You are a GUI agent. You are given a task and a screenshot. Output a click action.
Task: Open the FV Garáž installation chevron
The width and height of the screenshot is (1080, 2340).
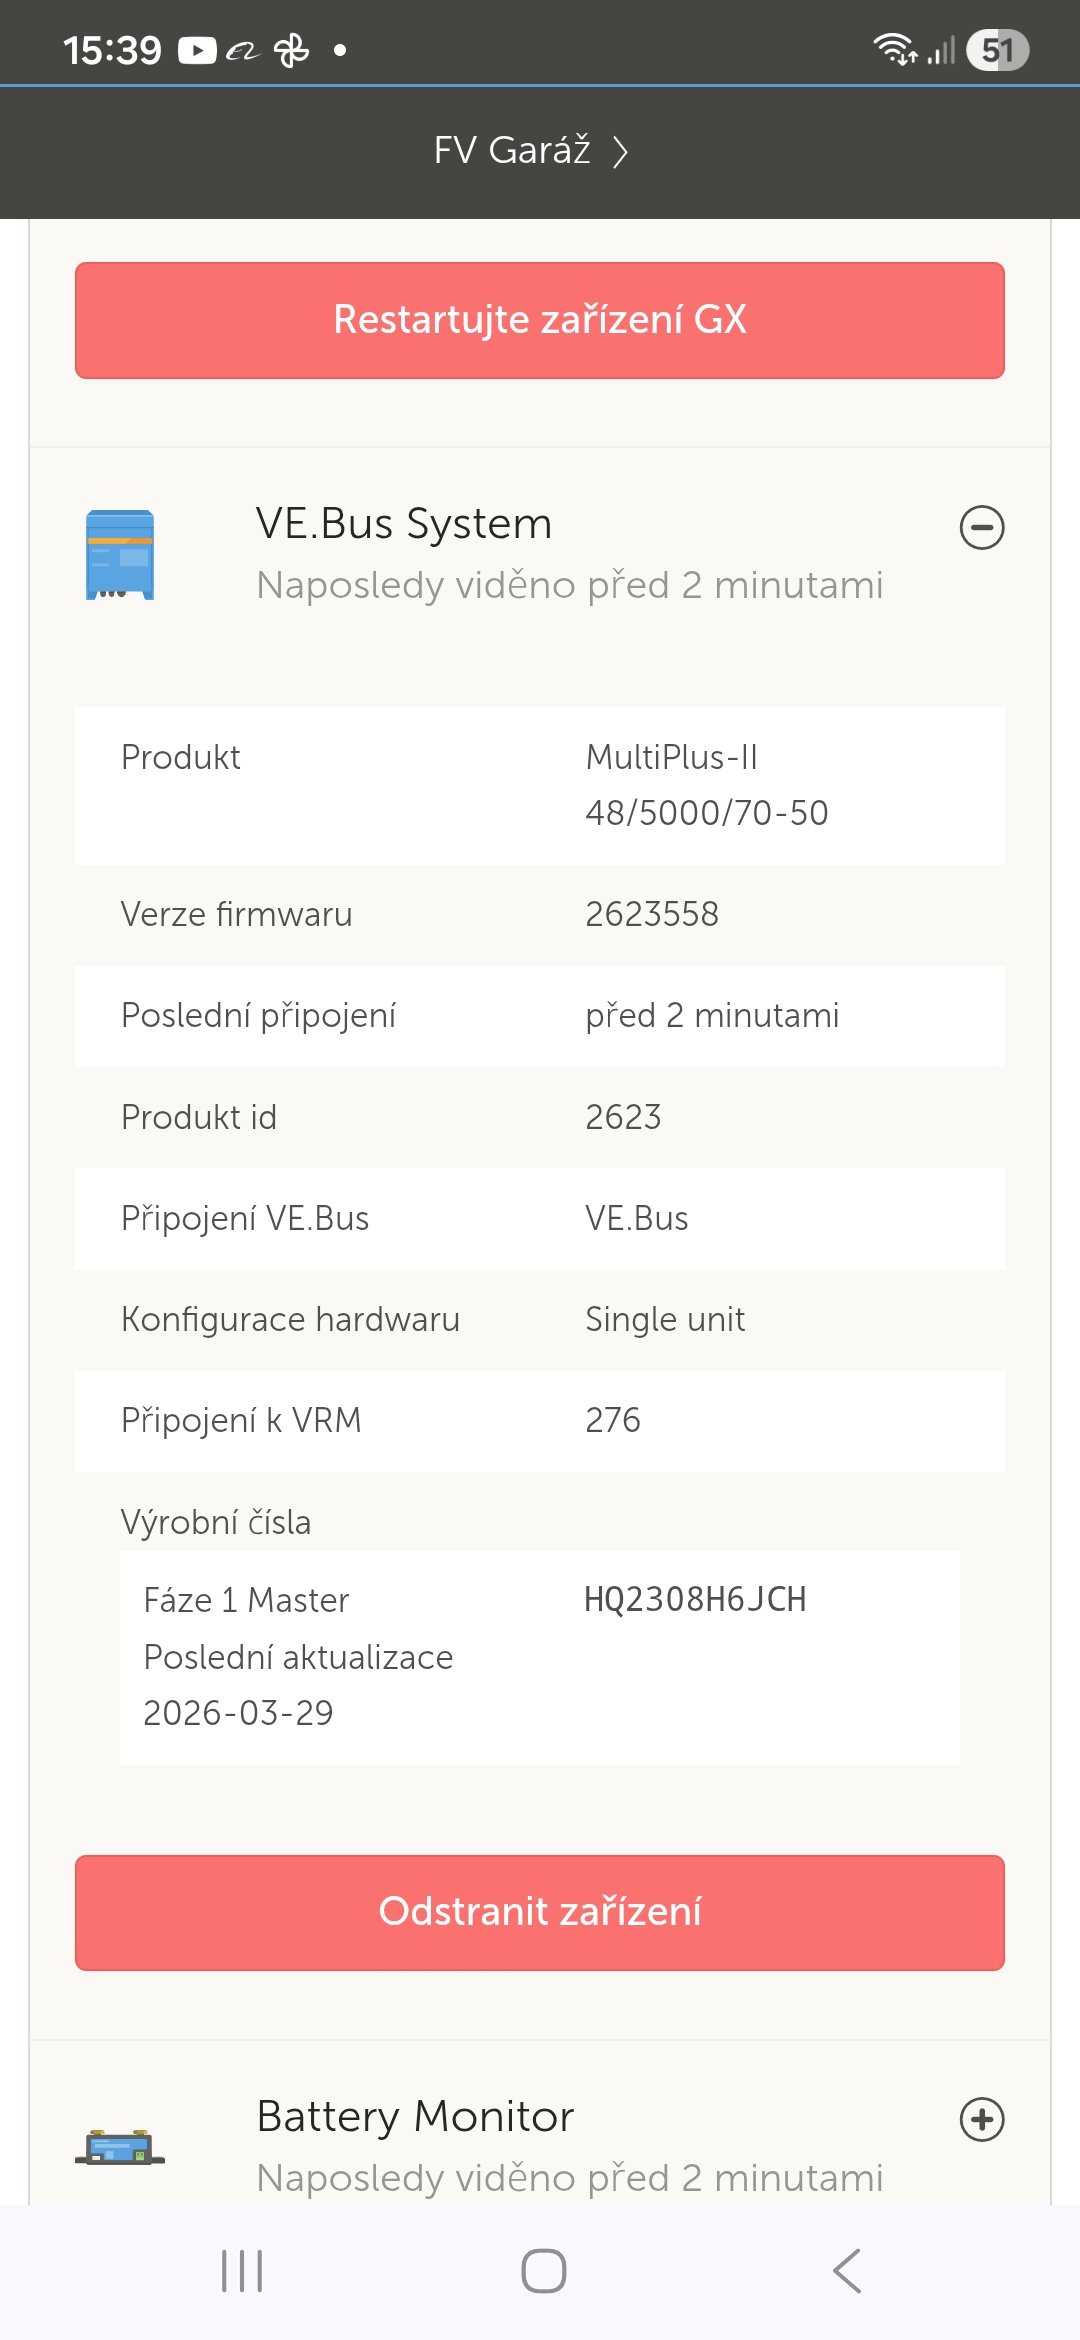[621, 152]
